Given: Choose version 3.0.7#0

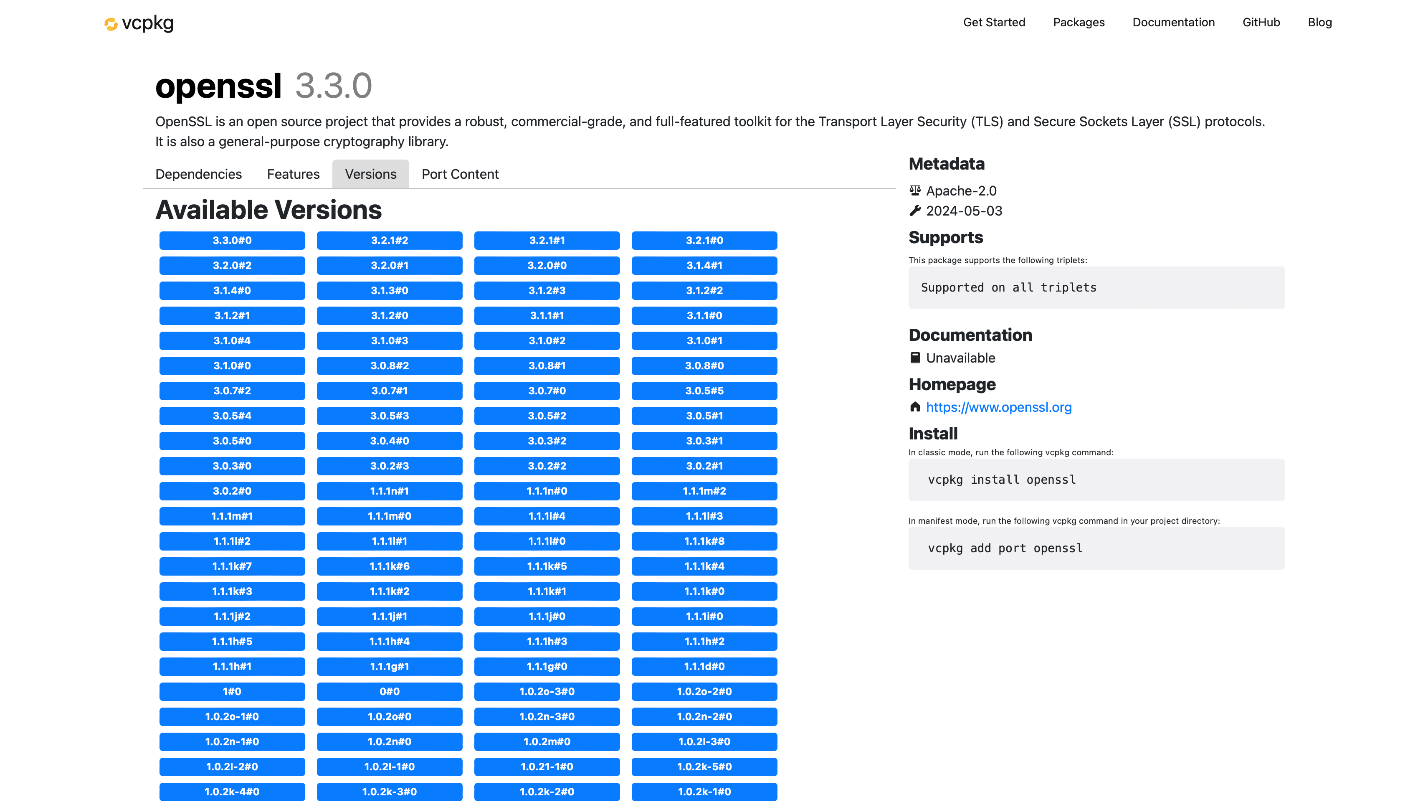Looking at the screenshot, I should [x=547, y=391].
